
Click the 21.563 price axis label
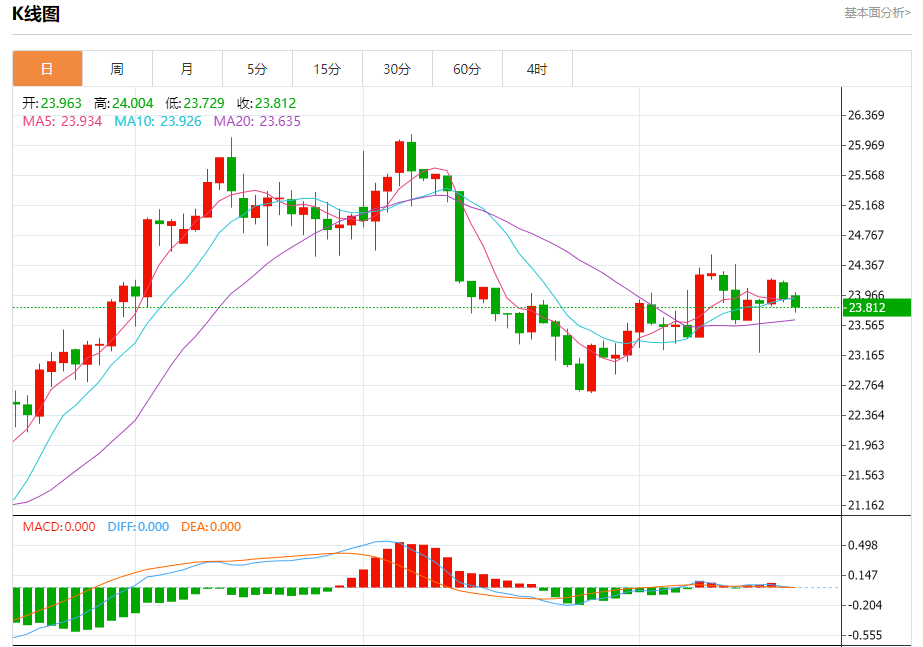(866, 476)
